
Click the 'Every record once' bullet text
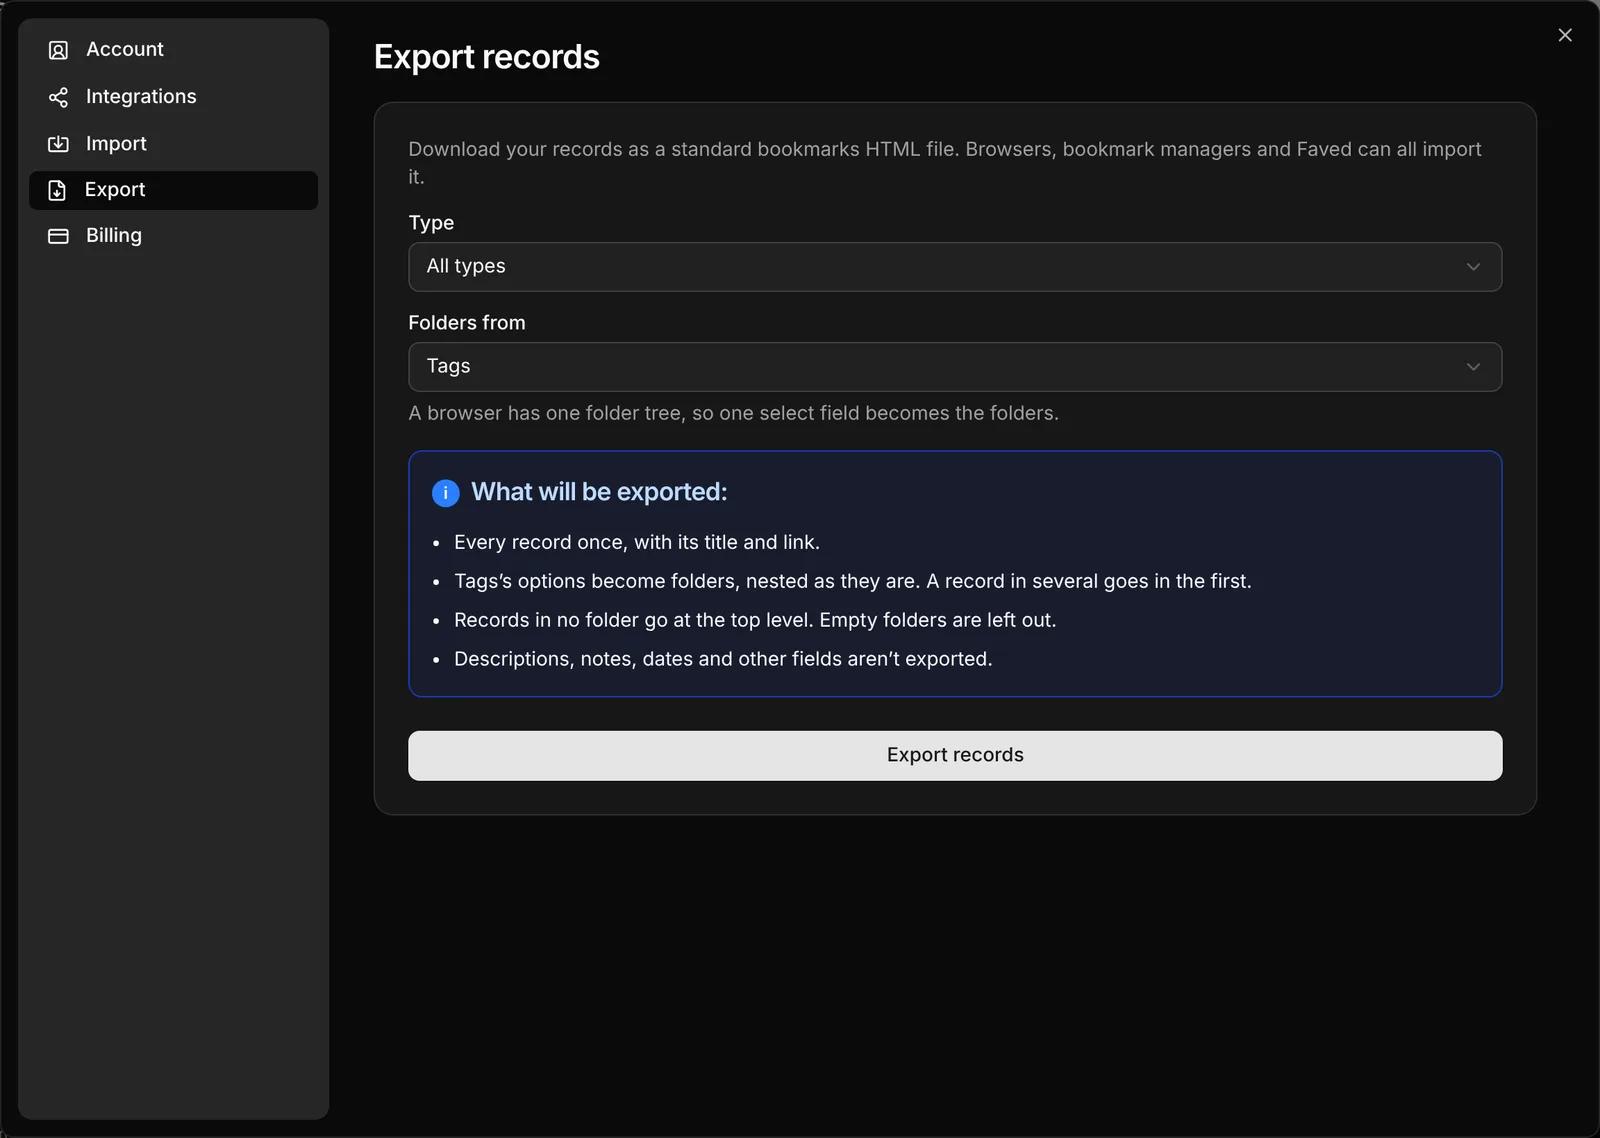pos(637,542)
